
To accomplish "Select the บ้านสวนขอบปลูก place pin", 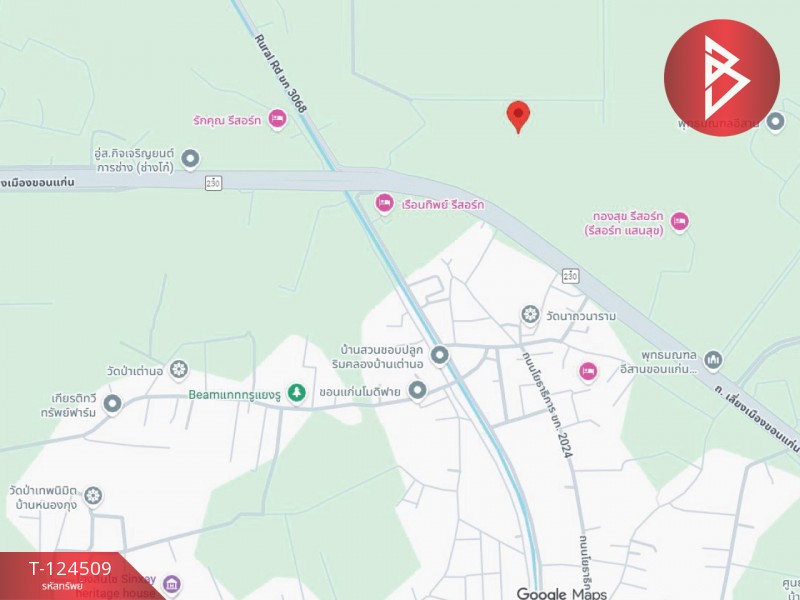I will click(x=439, y=356).
